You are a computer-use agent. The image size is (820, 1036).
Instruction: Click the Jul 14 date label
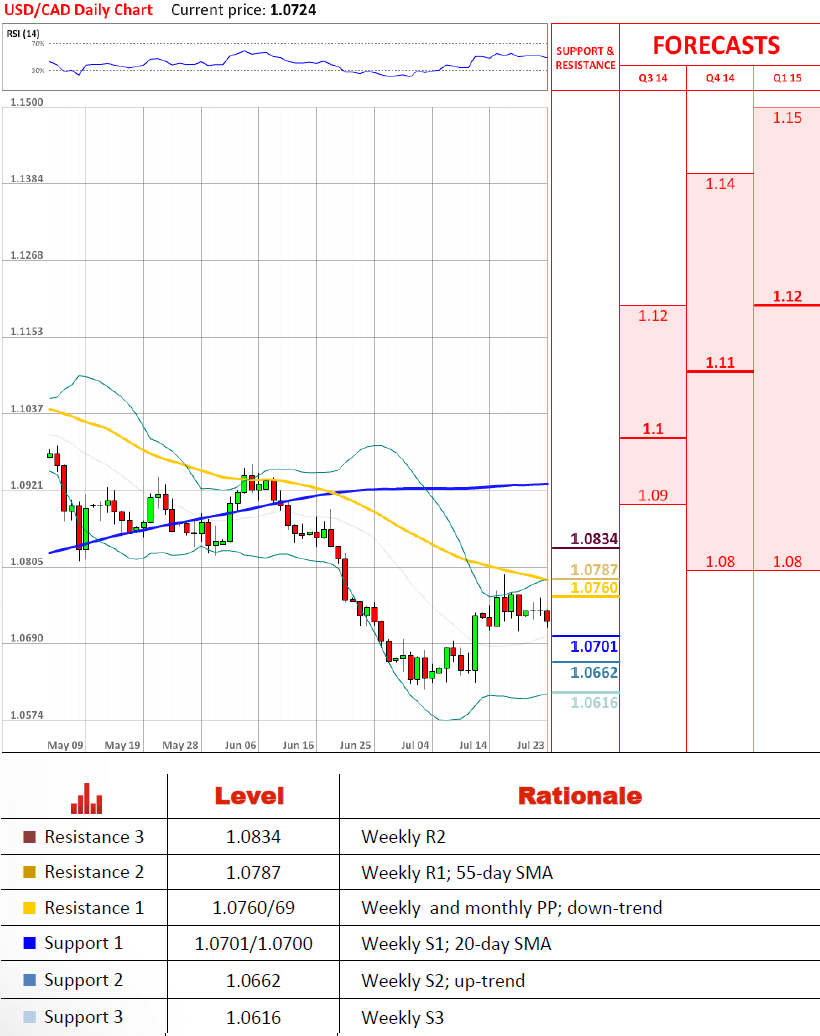[473, 745]
